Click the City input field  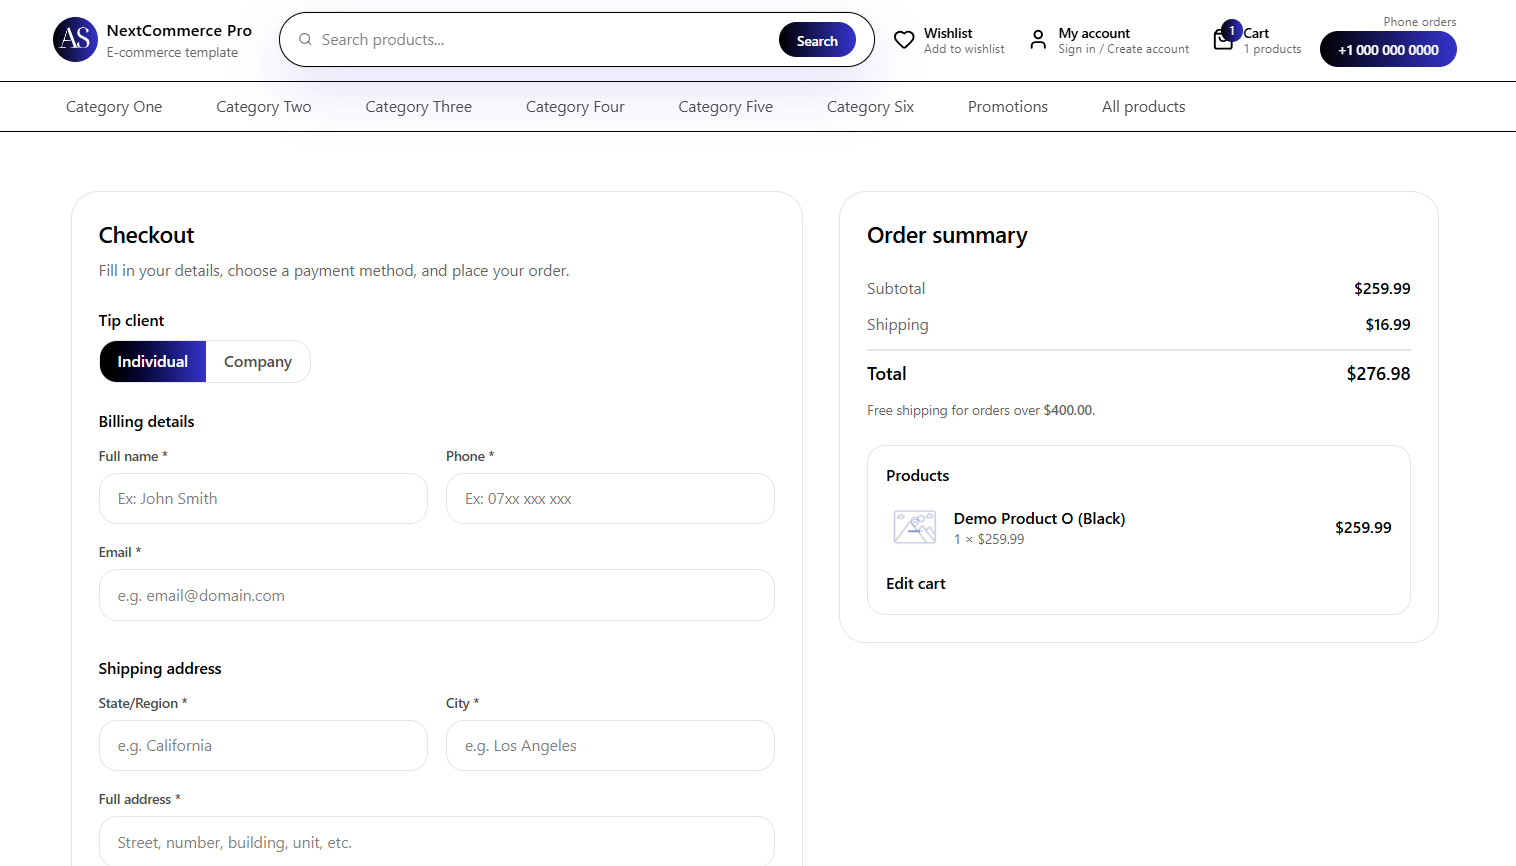[x=610, y=745]
